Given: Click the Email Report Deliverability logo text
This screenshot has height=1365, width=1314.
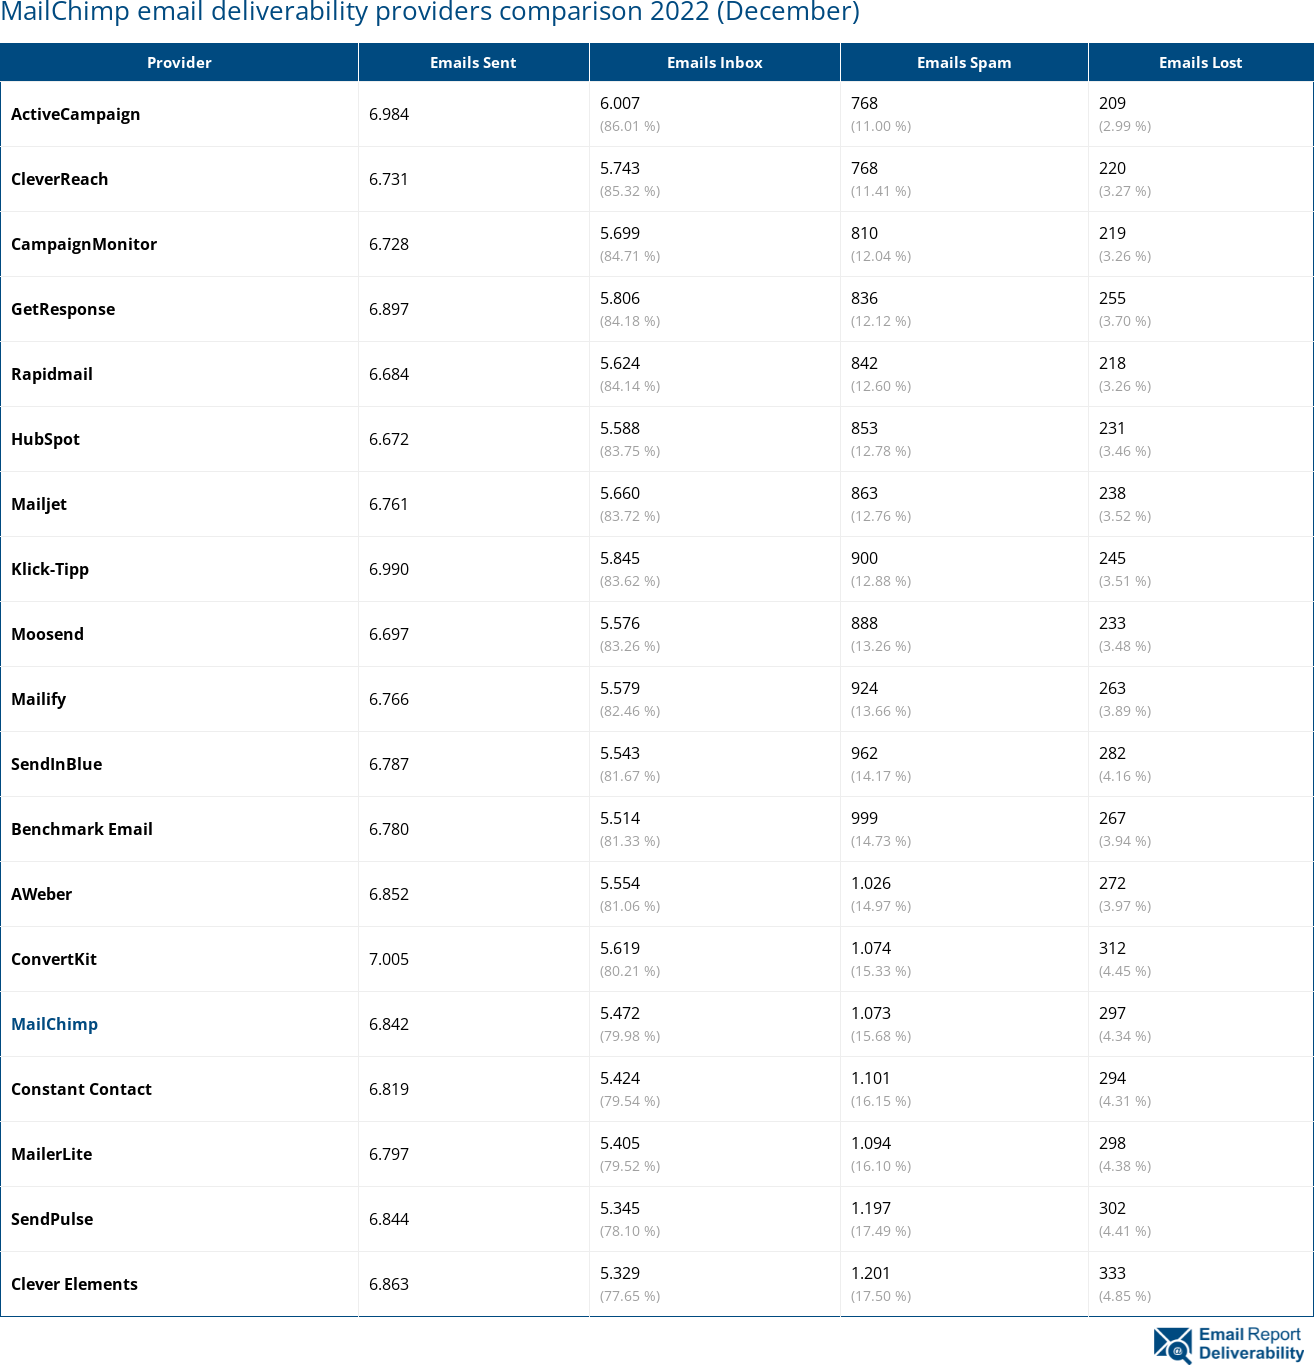Looking at the screenshot, I should pyautogui.click(x=1250, y=1344).
